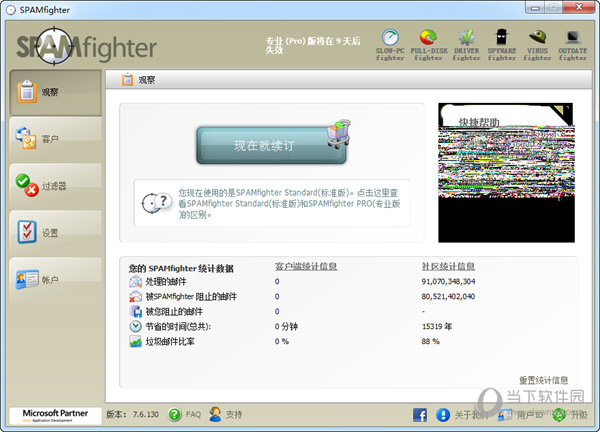Click the 处理的邮件 row icon
The height and width of the screenshot is (432, 600).
coord(135,282)
